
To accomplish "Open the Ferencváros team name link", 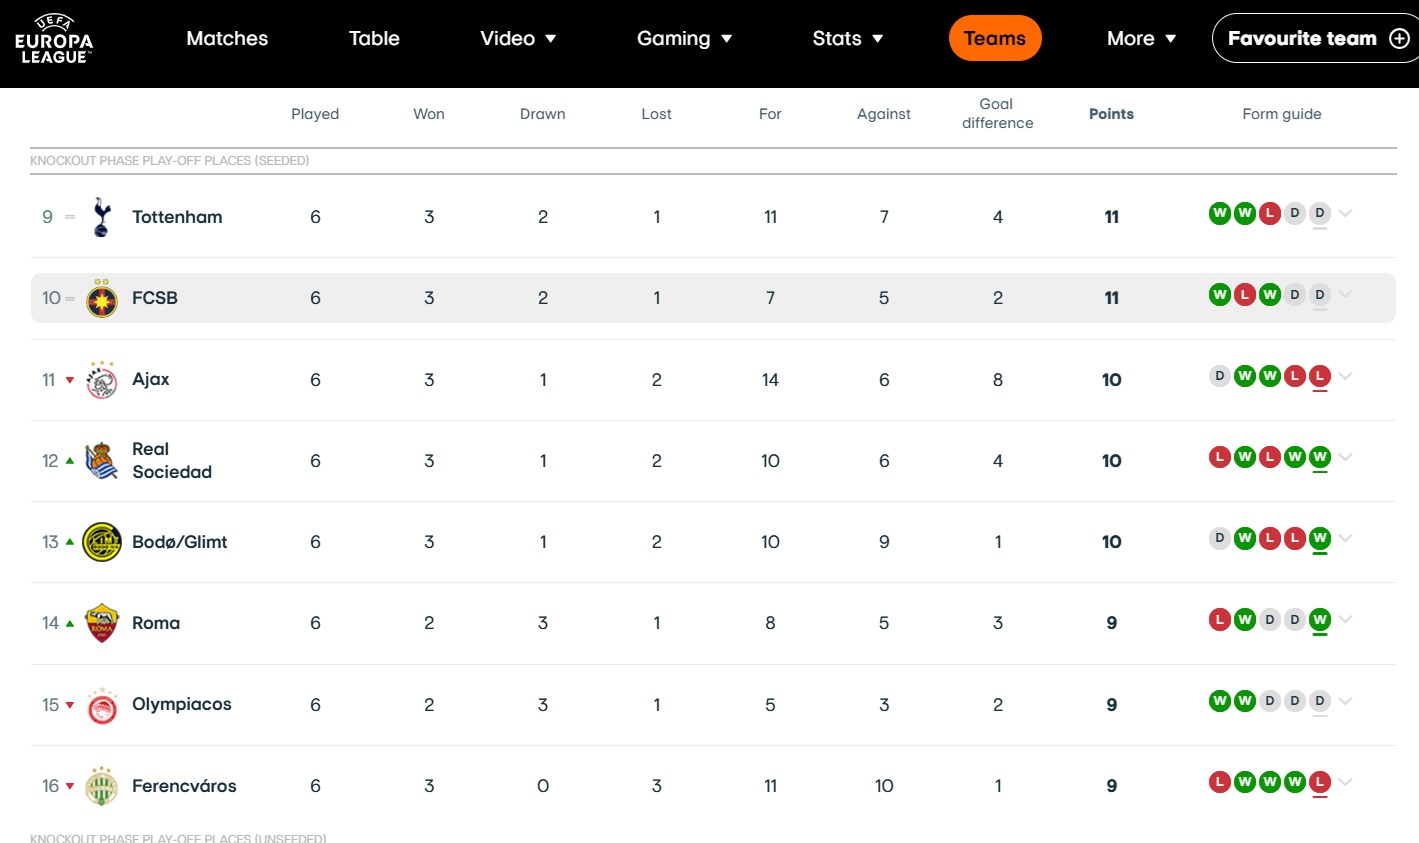I will coord(184,786).
